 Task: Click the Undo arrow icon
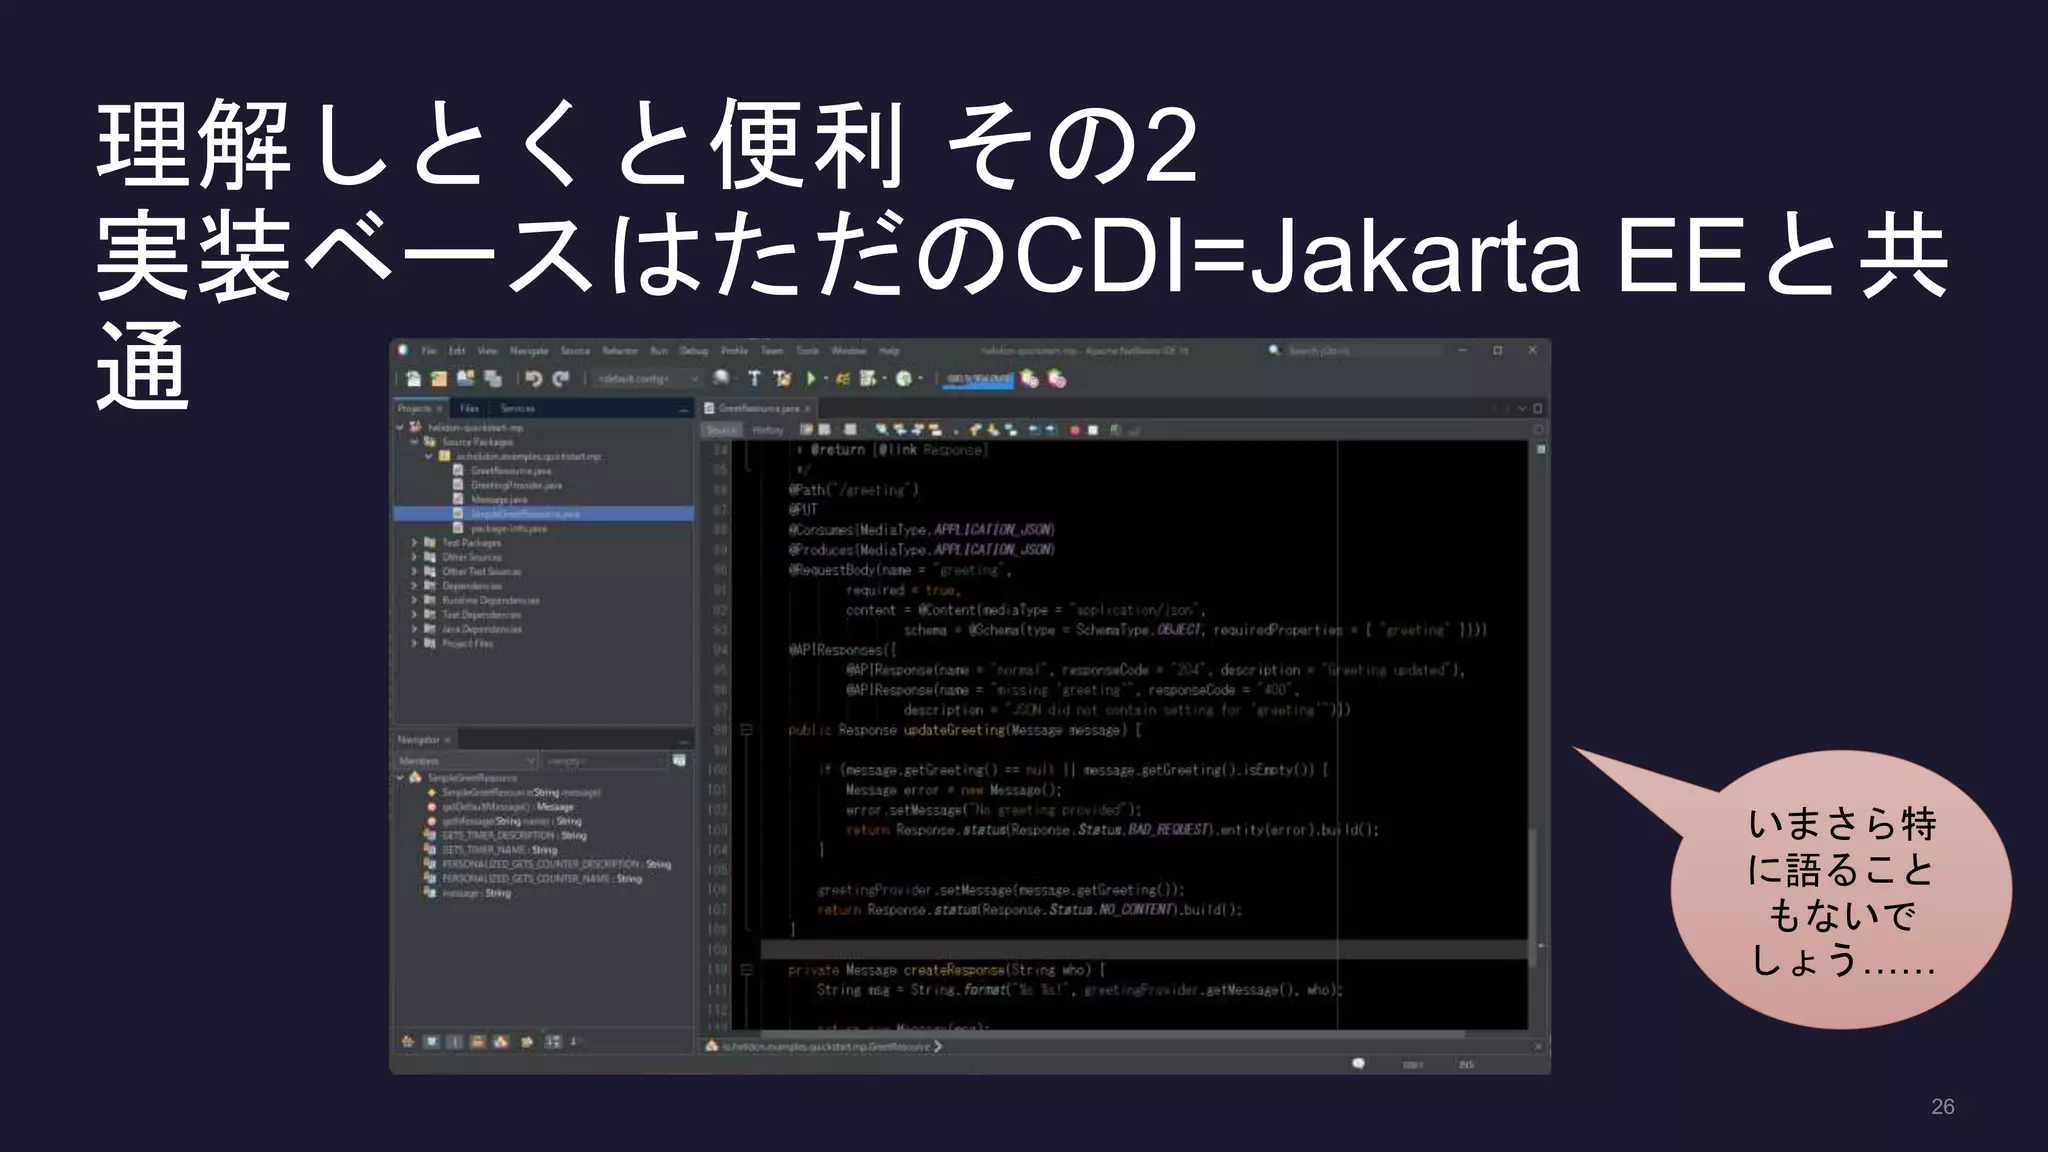(533, 379)
